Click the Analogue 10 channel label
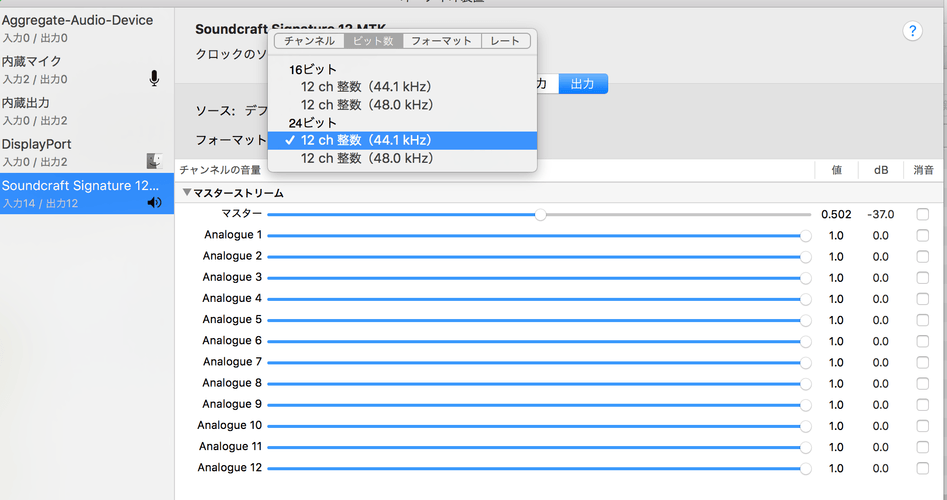The width and height of the screenshot is (947, 500). coord(230,425)
